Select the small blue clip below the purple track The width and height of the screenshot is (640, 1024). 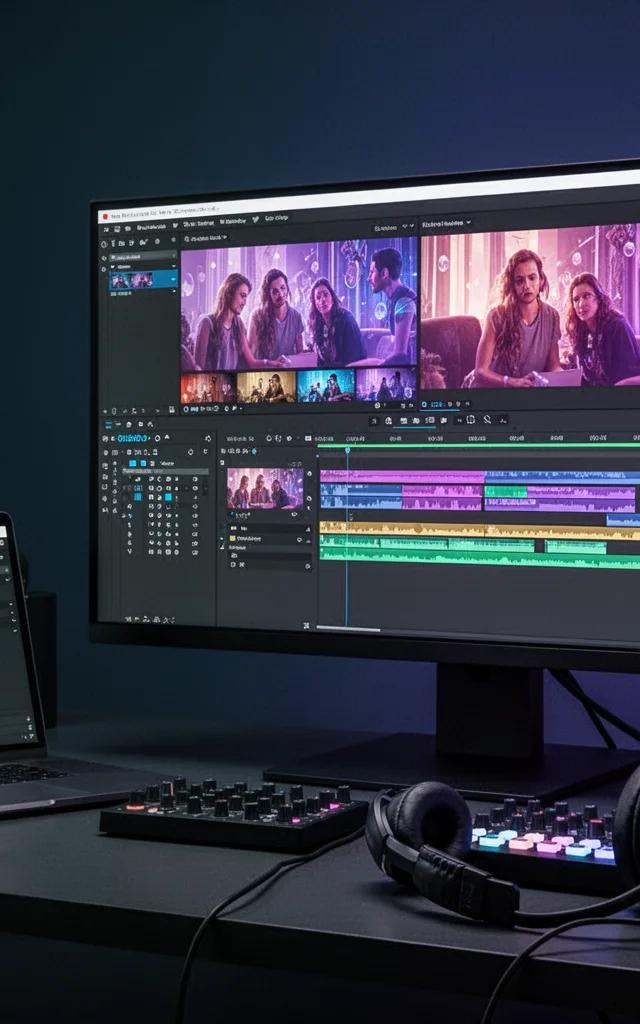pos(622,520)
